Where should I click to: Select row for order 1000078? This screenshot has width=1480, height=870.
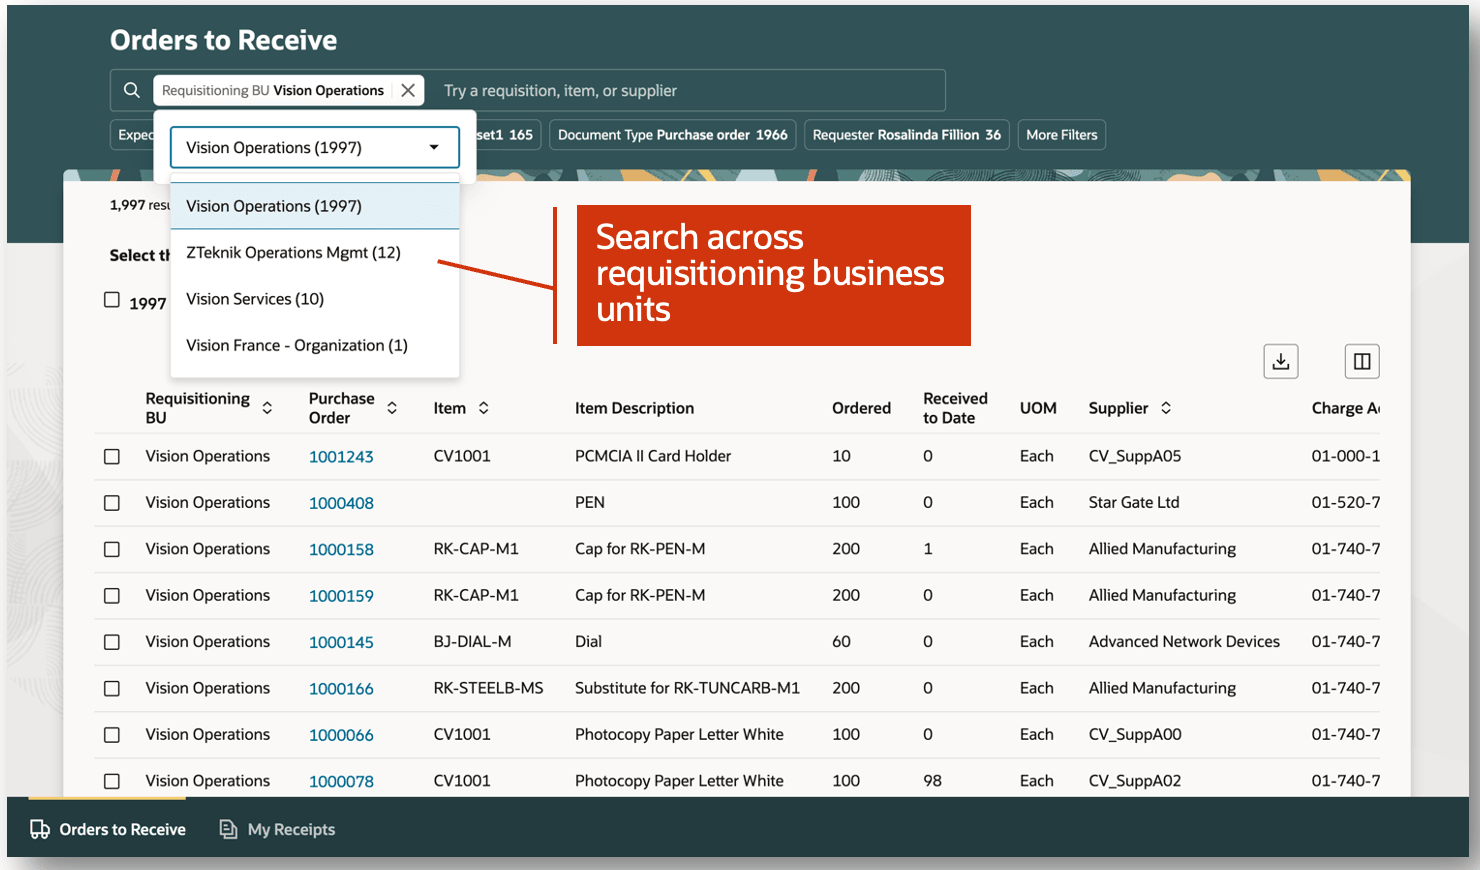[x=112, y=781]
